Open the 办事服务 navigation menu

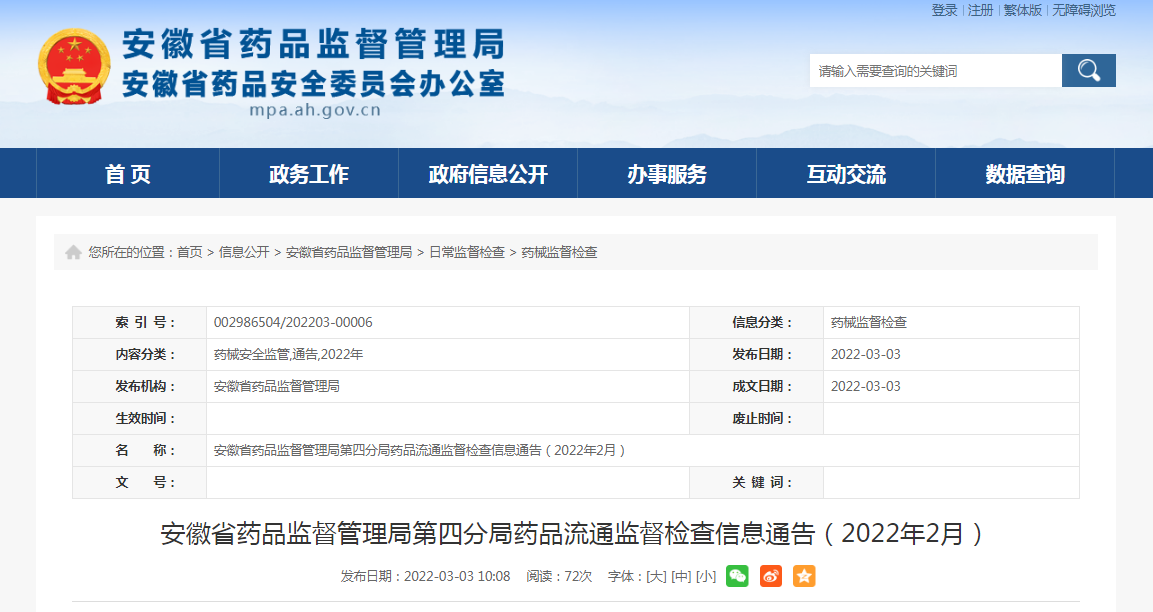667,174
